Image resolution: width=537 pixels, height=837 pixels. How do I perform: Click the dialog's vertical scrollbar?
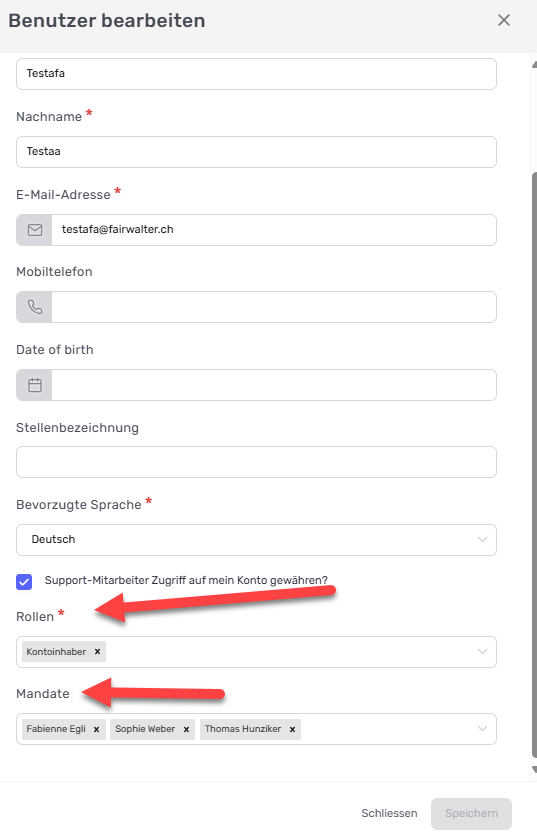[x=534, y=464]
